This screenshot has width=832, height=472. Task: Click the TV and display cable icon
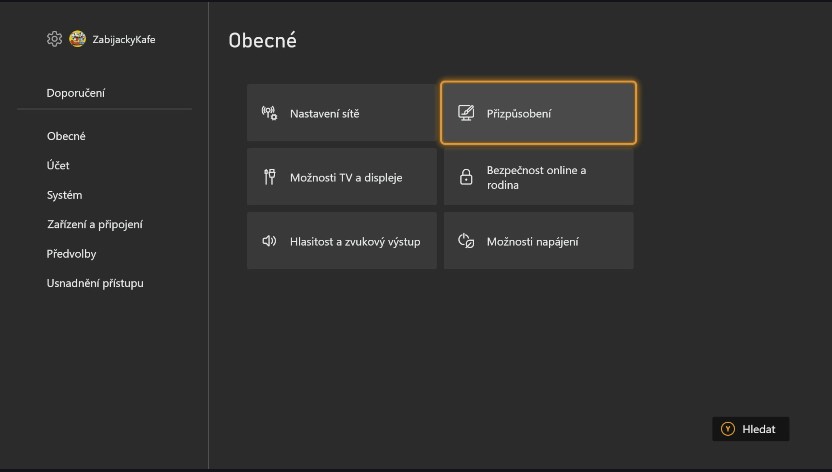tap(269, 177)
